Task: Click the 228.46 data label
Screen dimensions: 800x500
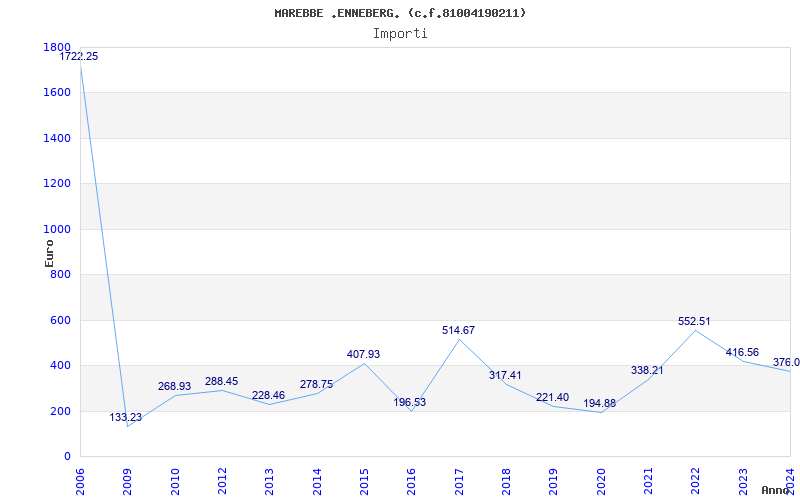Action: click(x=268, y=395)
